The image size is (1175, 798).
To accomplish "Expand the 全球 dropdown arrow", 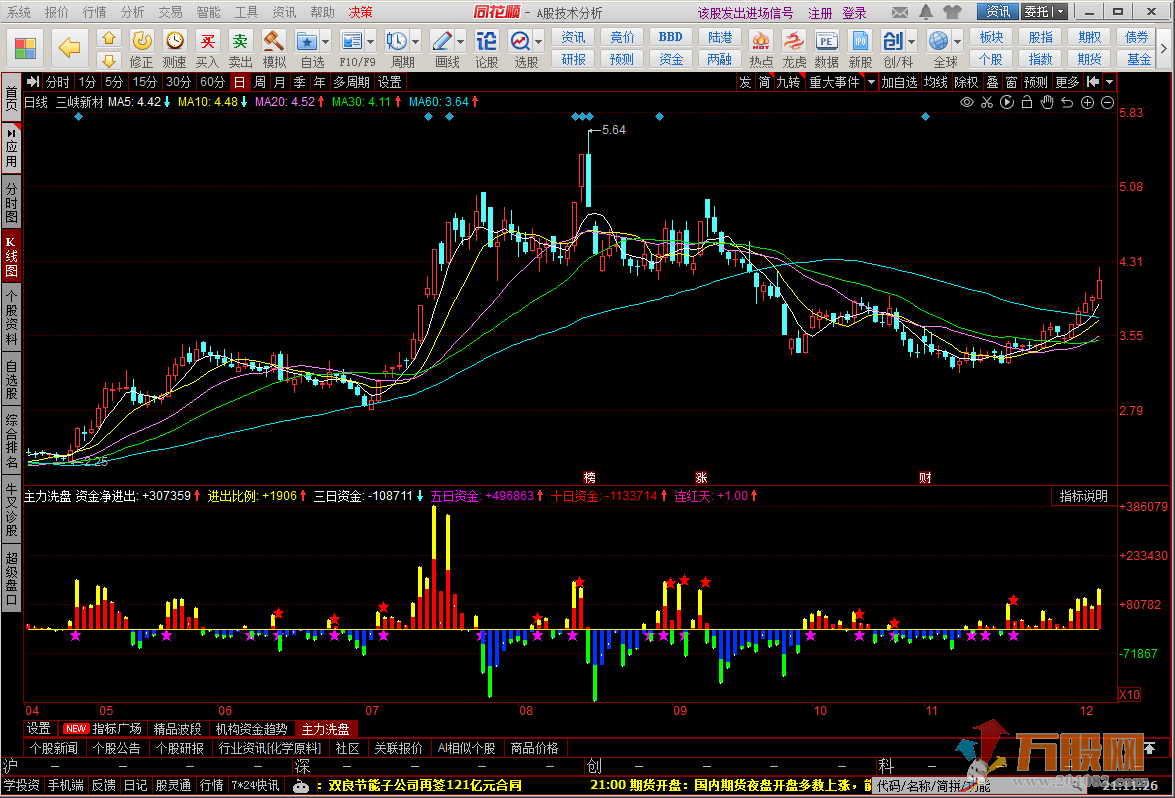I will 957,42.
